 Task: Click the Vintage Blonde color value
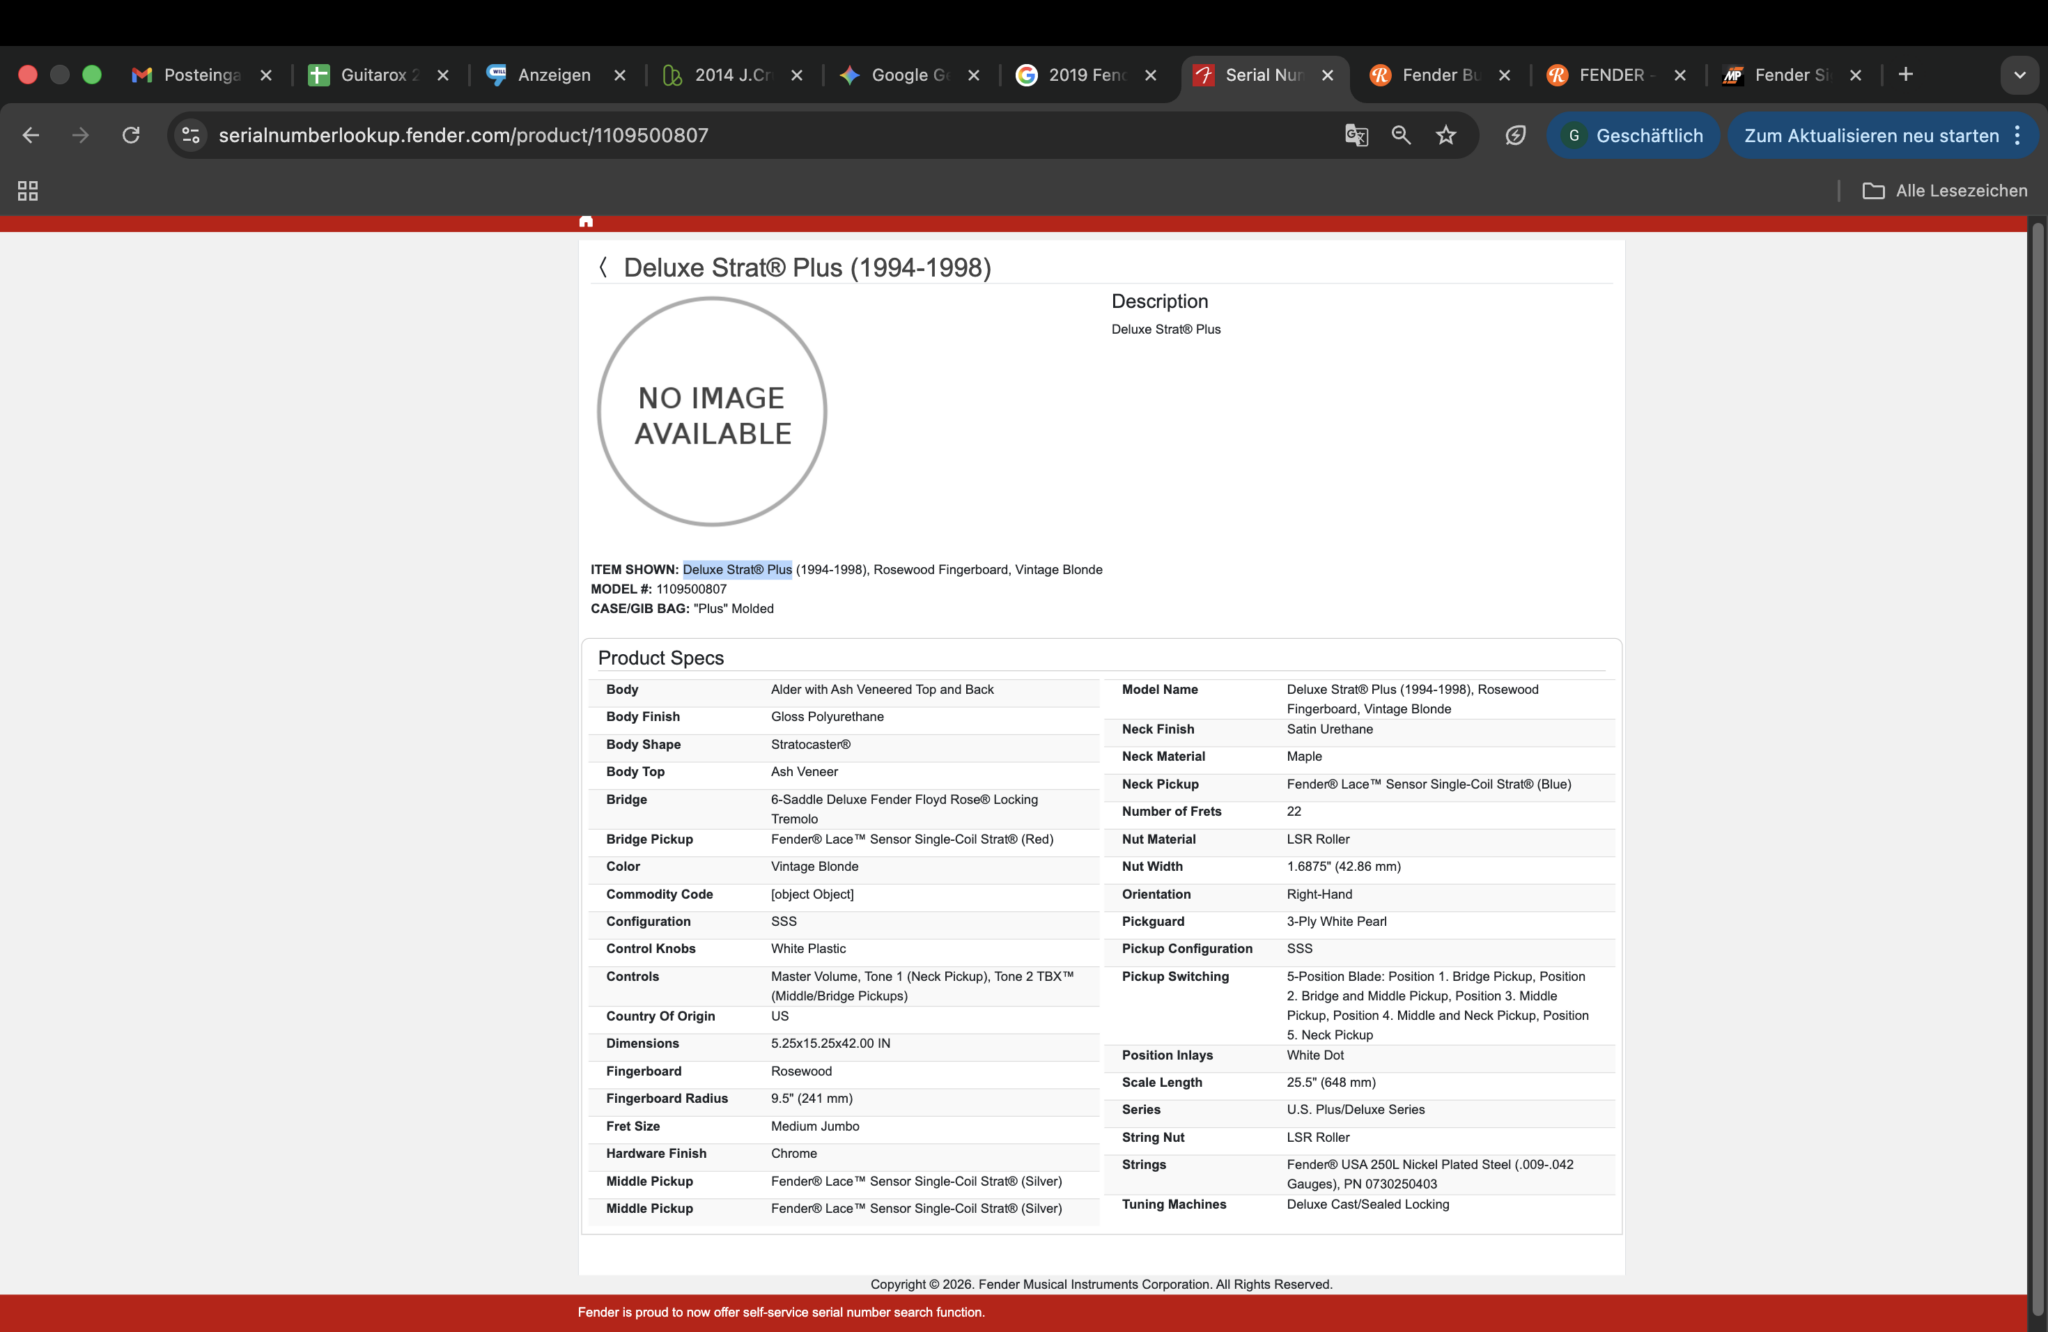tap(814, 867)
